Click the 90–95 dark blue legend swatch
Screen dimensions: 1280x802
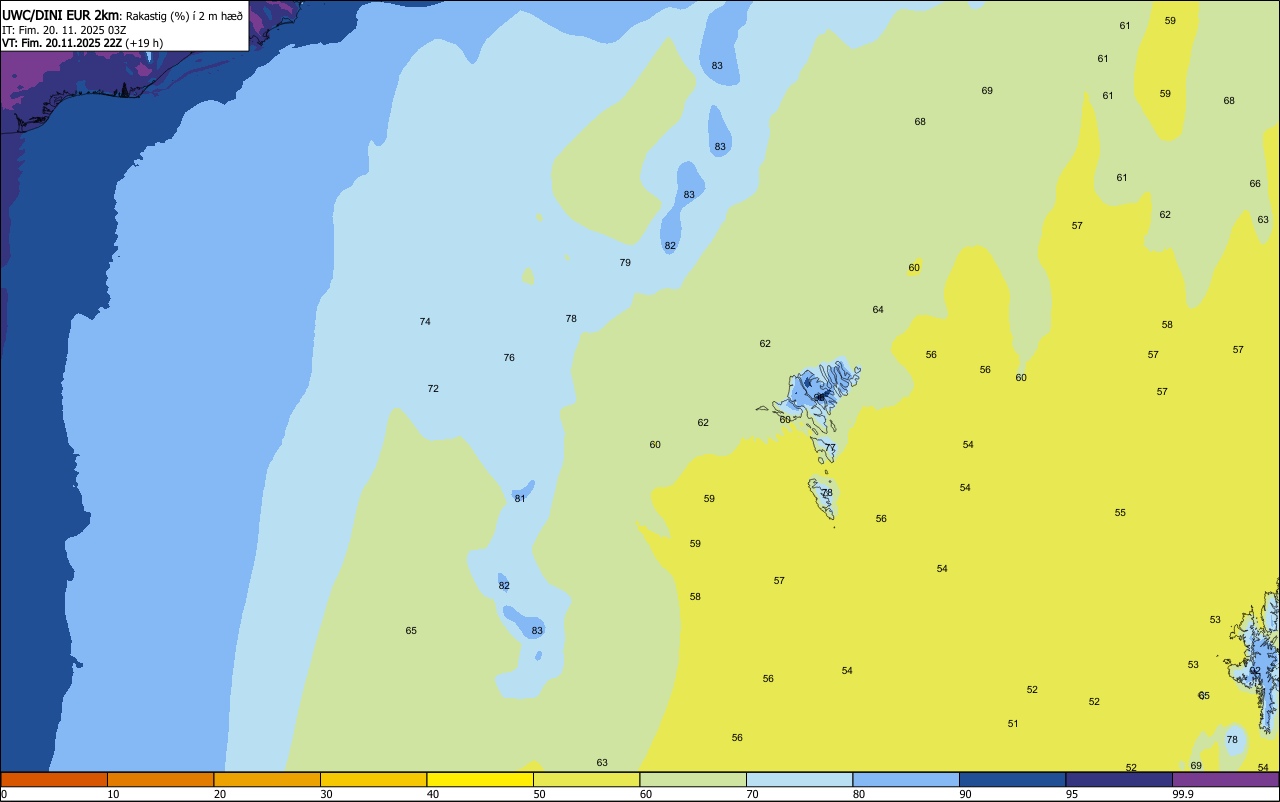[x=1012, y=779]
